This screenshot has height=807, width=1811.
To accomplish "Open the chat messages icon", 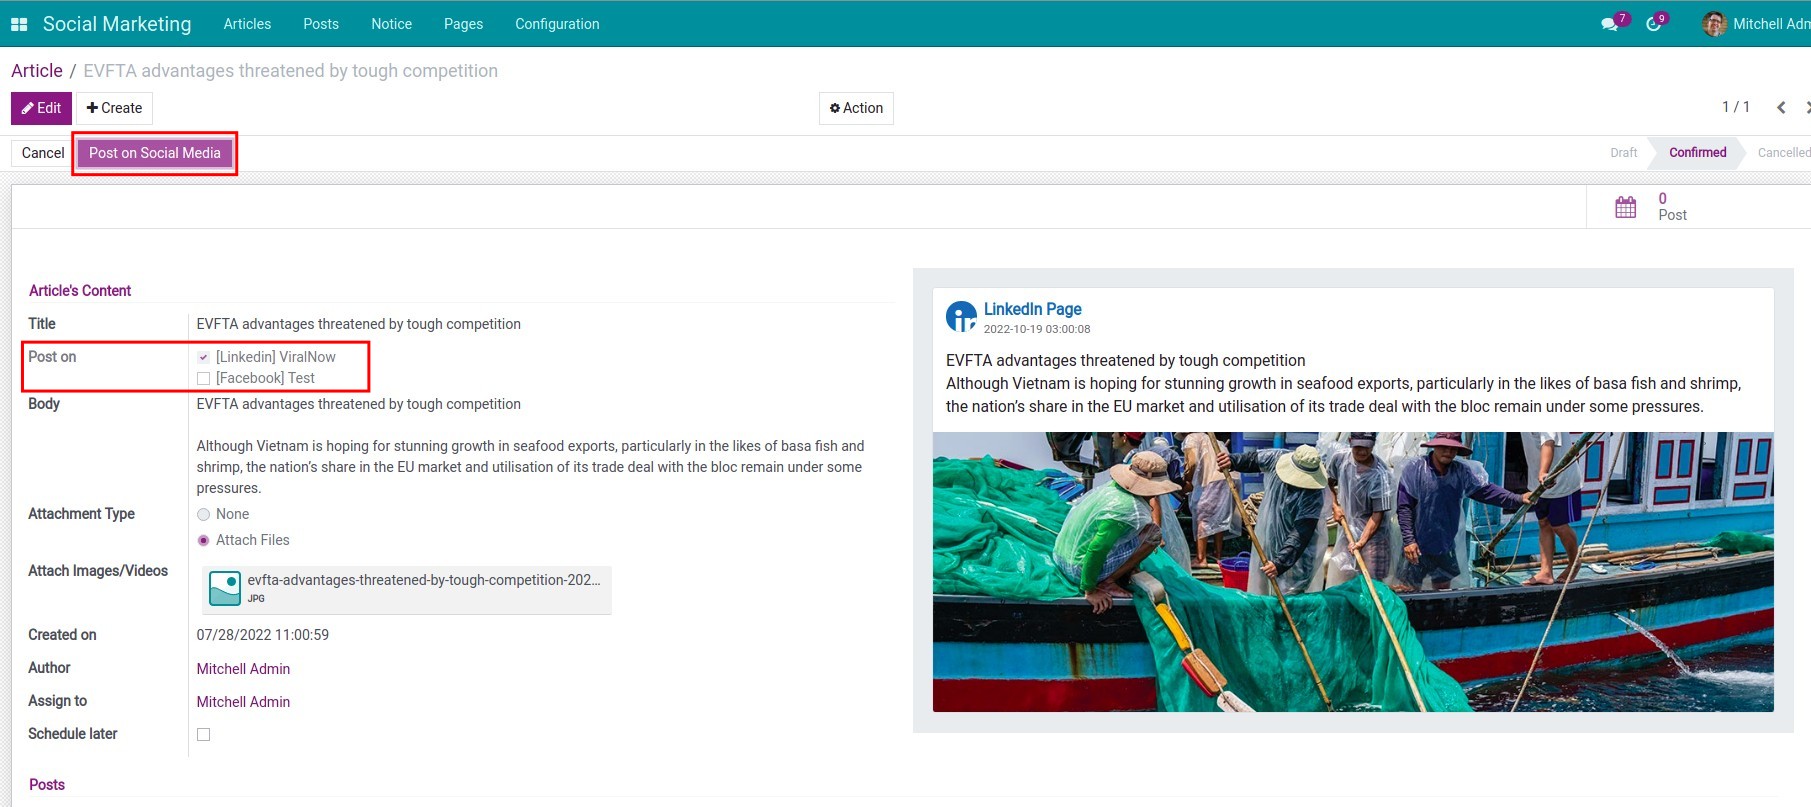I will (x=1609, y=24).
